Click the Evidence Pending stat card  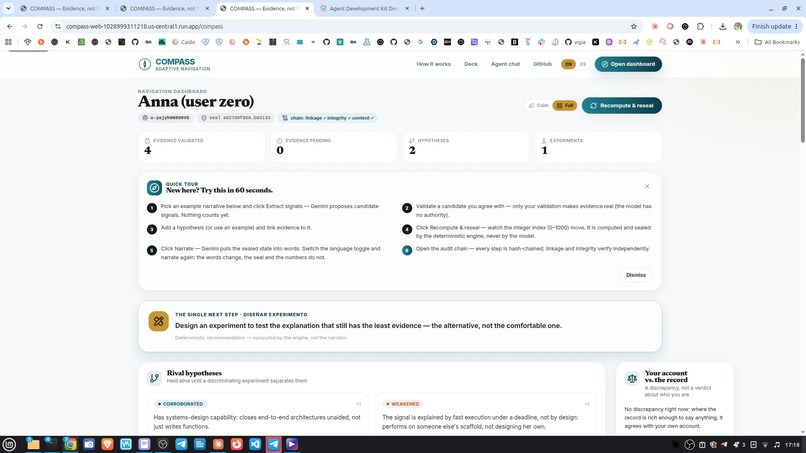(334, 147)
